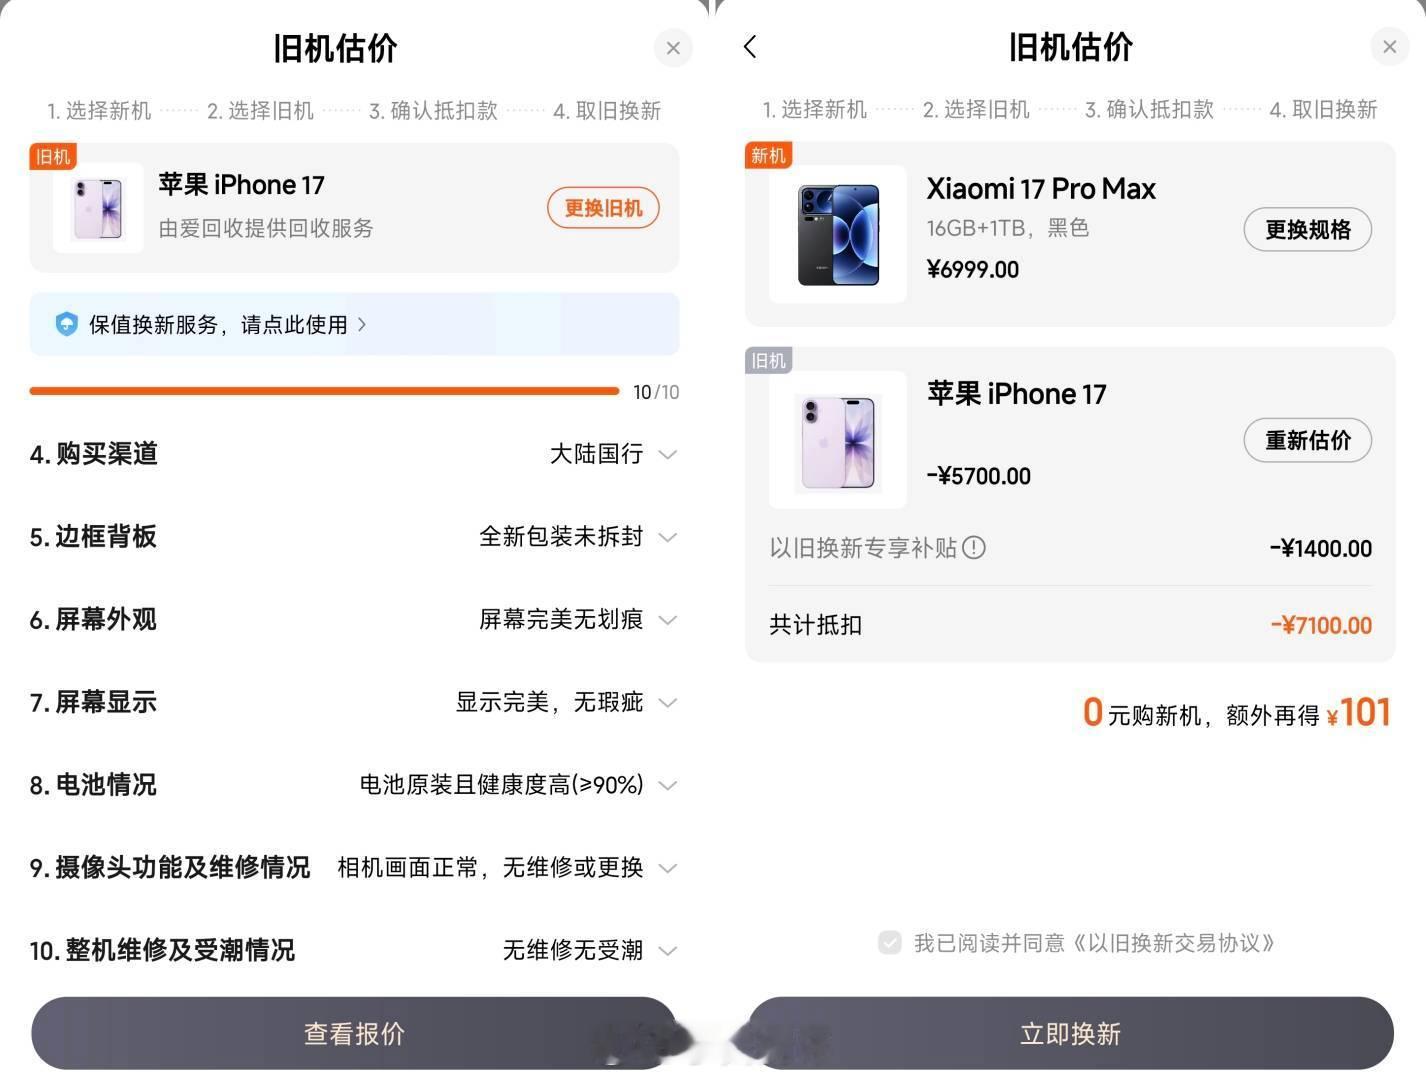Open the subsidy info icon beside 以旧换新专享补贴
Viewport: 1426px width, 1080px height.
pos(974,548)
